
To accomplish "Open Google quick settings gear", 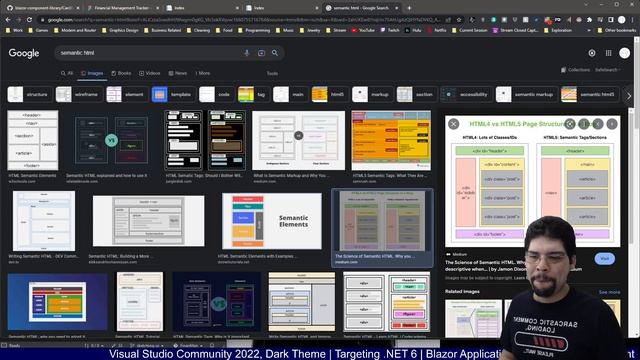I will click(x=592, y=53).
